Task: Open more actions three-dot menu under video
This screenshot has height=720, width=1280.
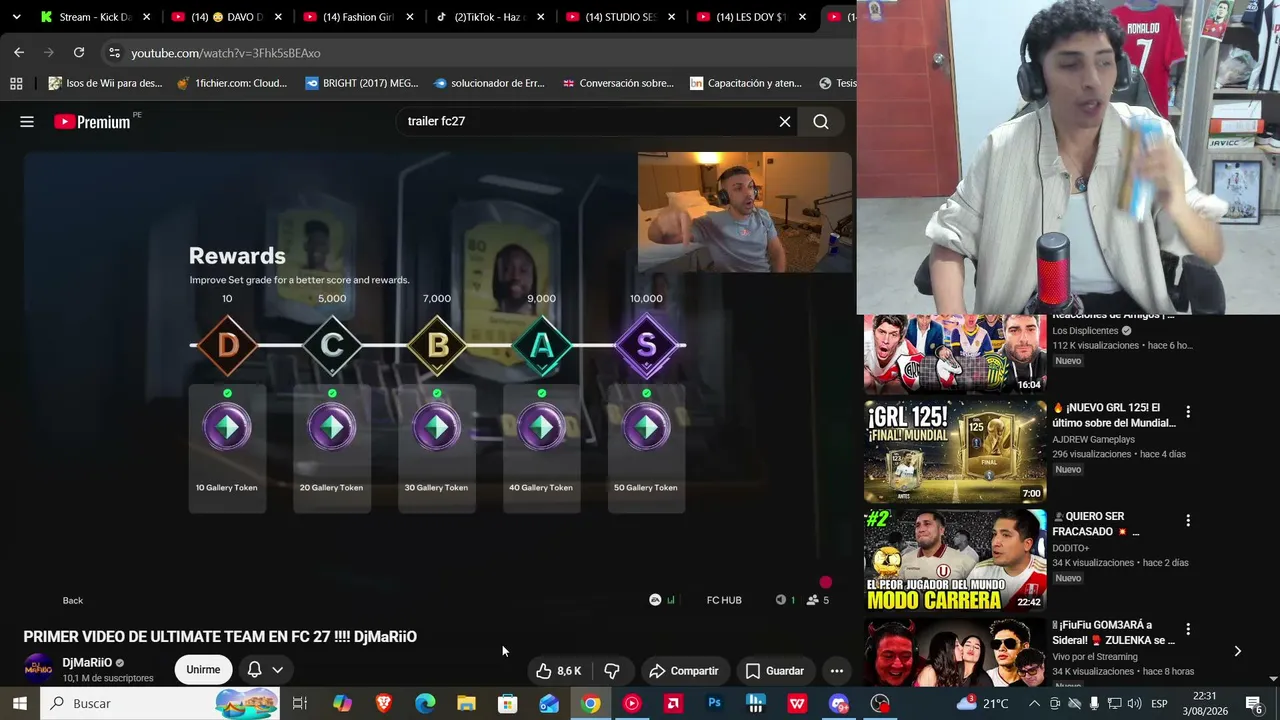Action: tap(837, 671)
